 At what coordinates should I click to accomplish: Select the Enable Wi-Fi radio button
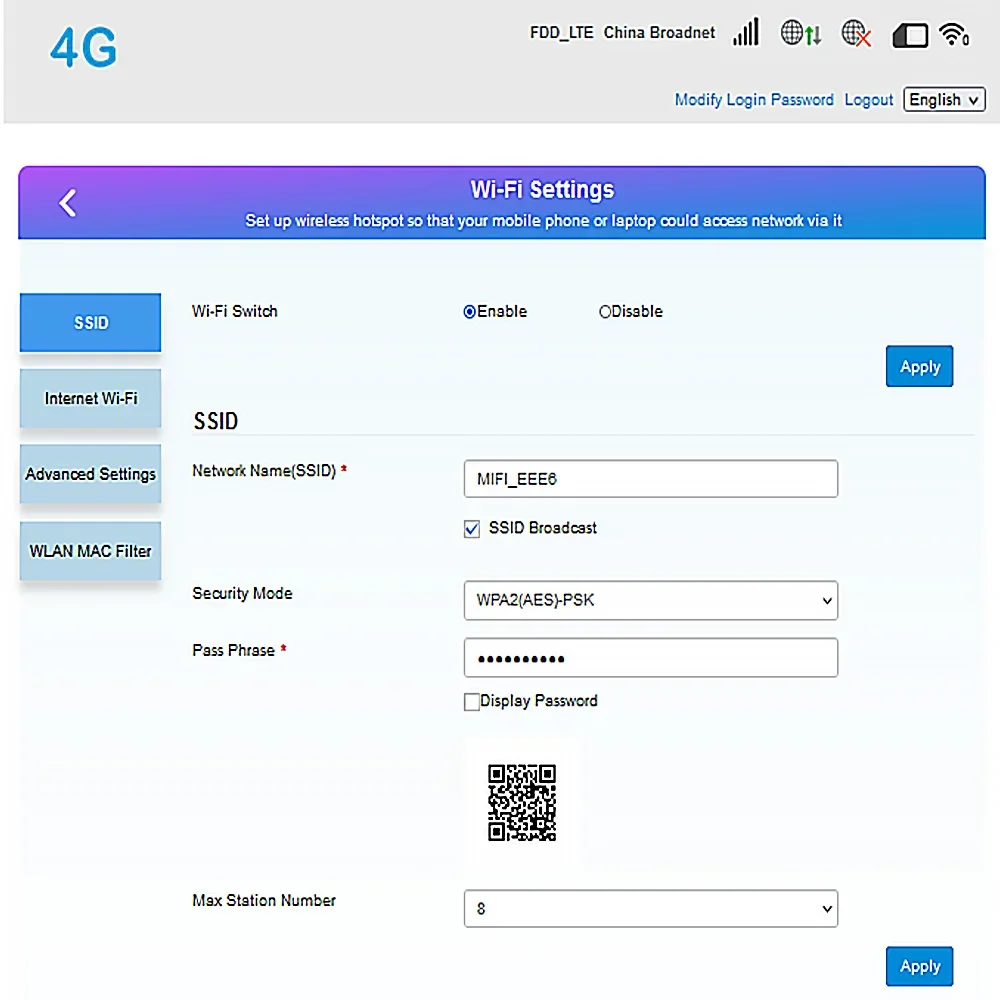(470, 312)
